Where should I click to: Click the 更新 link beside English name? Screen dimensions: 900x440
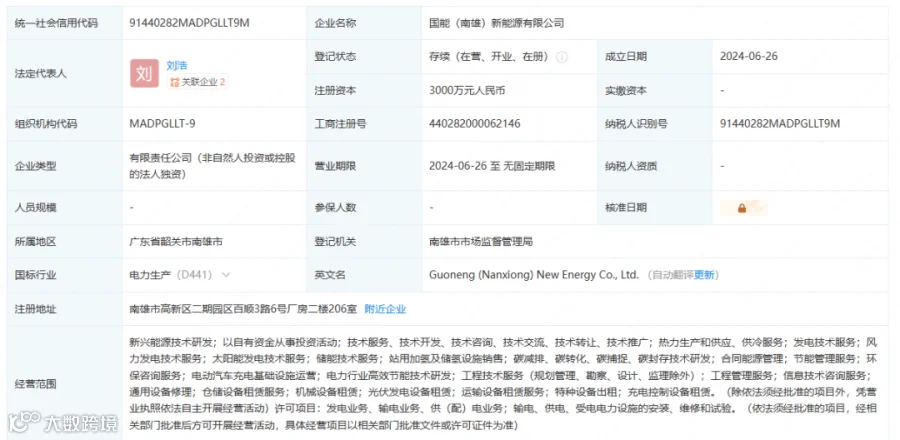[x=704, y=275]
